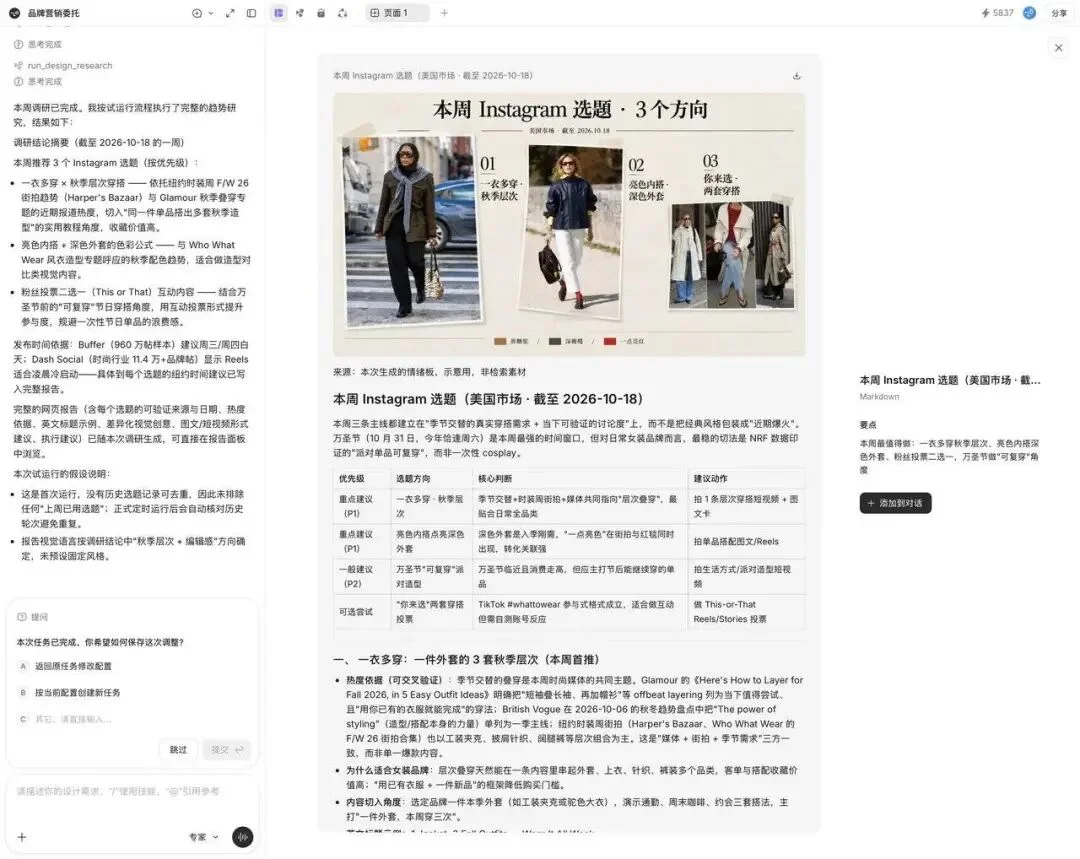This screenshot has width=1080, height=859.
Task: Open the dropdown arrow beside new chat icon
Action: [211, 13]
